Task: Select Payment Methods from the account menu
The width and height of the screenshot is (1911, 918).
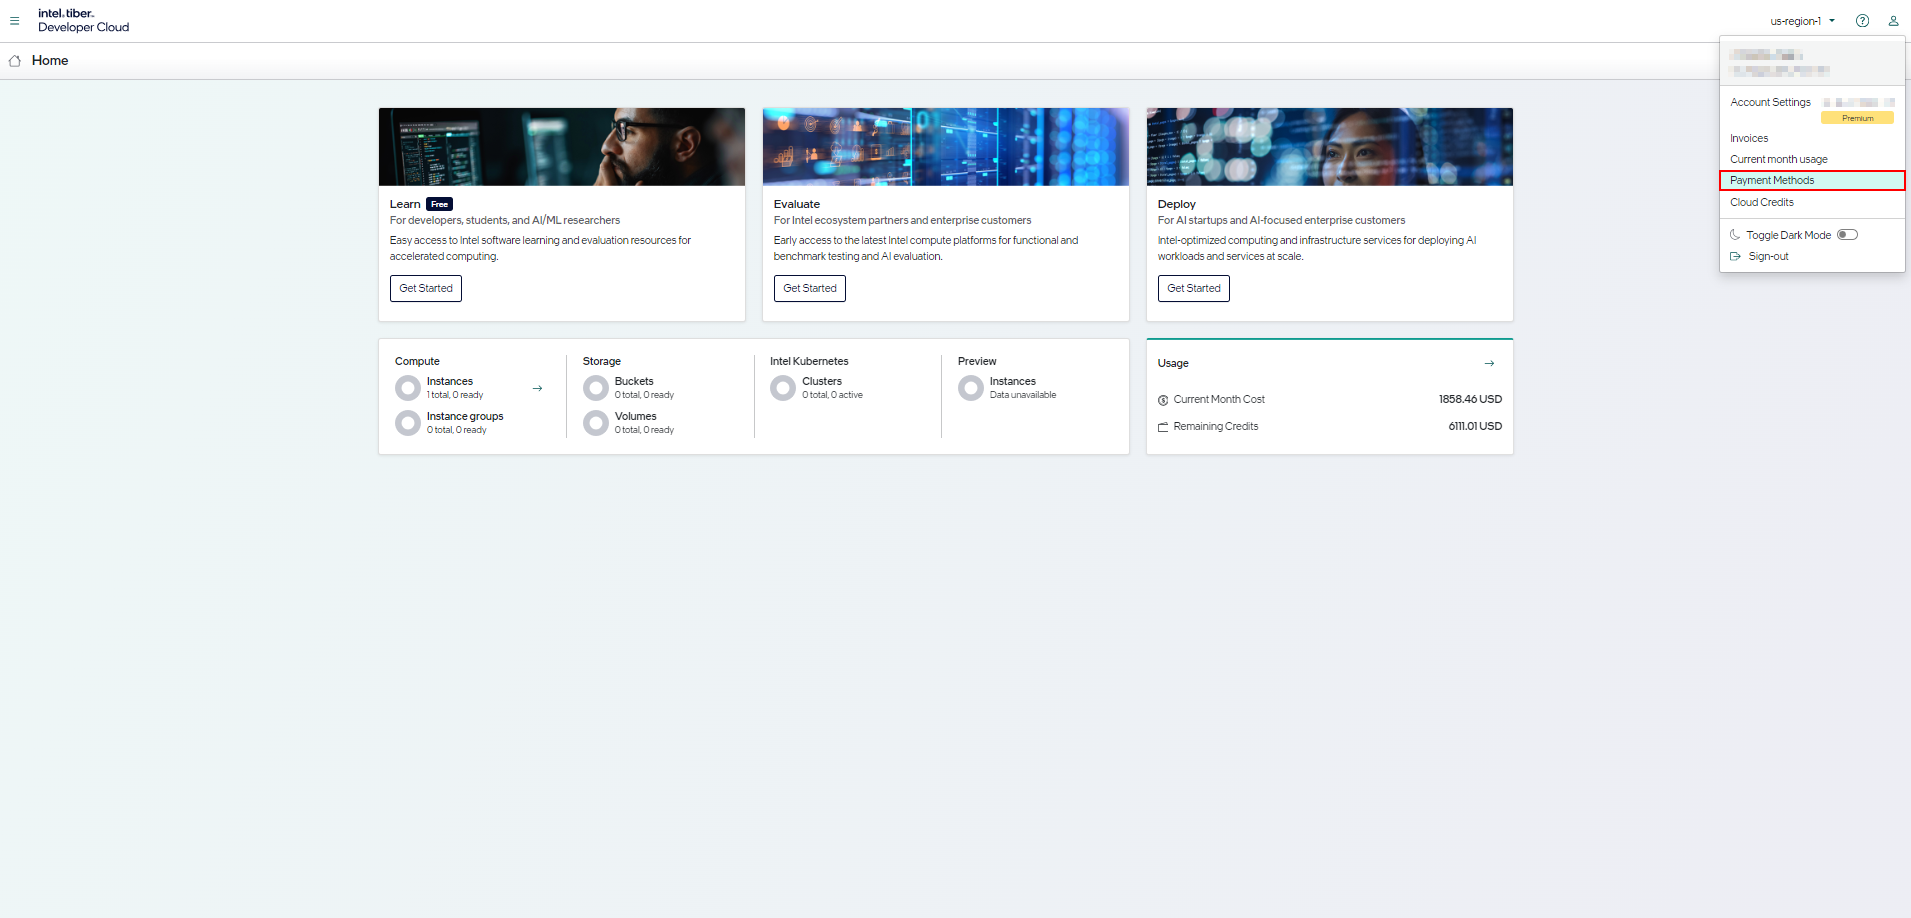Action: click(x=1772, y=180)
